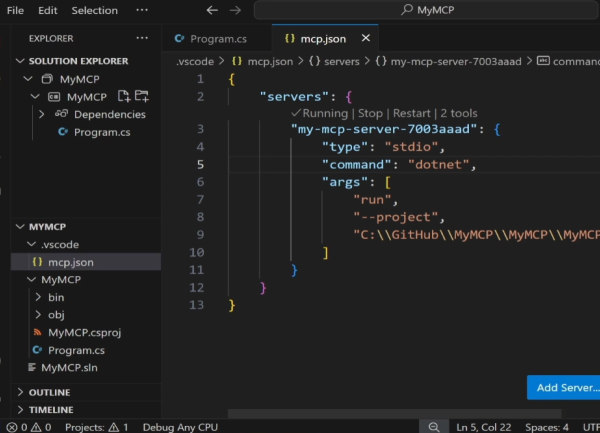Open the File menu
Screen dimensions: 600x433
pos(15,10)
